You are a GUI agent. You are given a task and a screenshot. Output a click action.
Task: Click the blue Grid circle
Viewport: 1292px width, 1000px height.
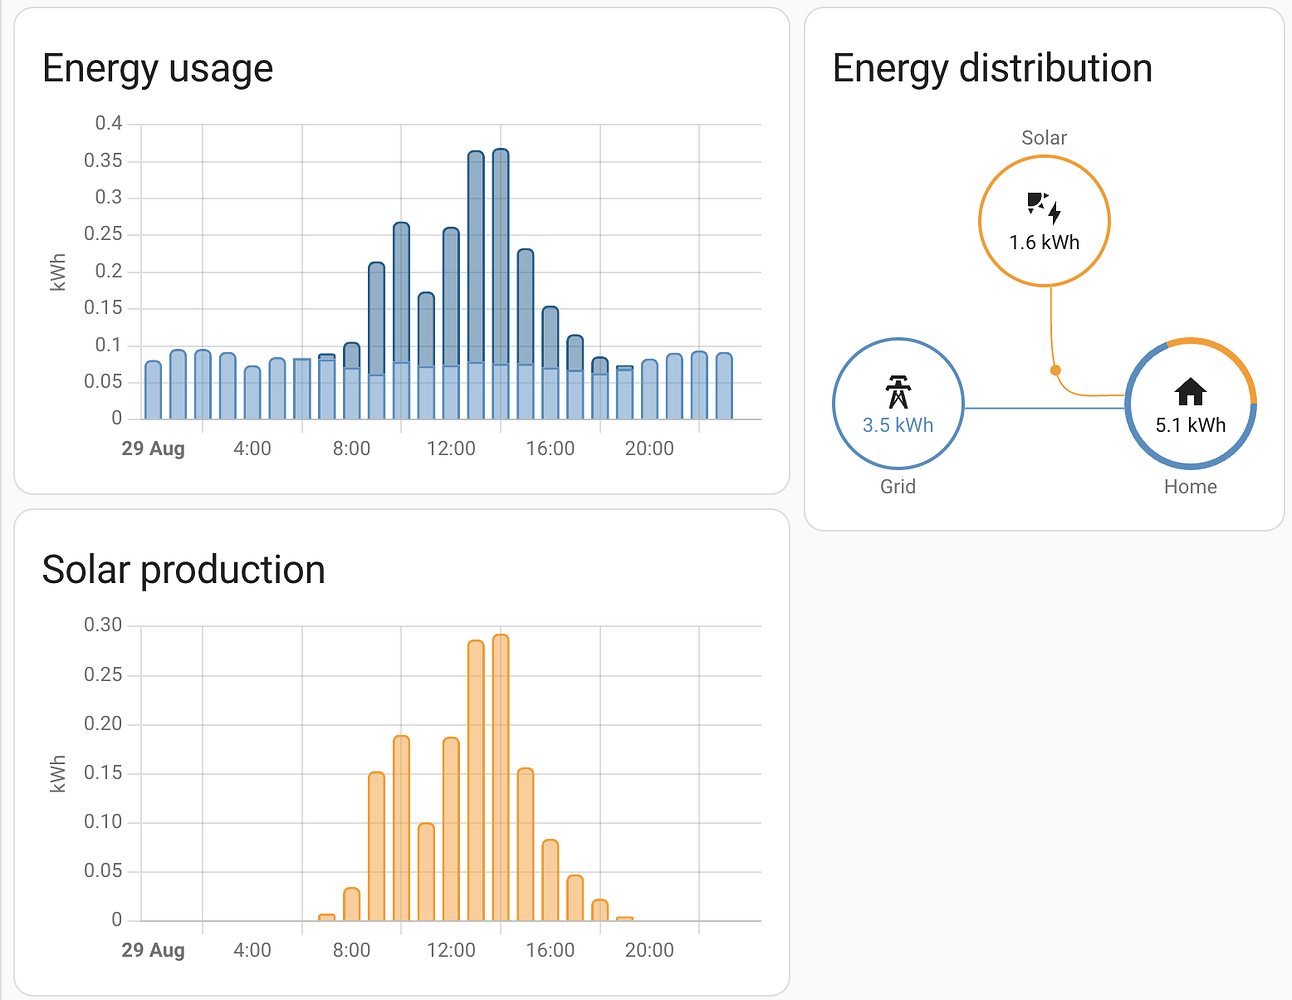(x=898, y=403)
